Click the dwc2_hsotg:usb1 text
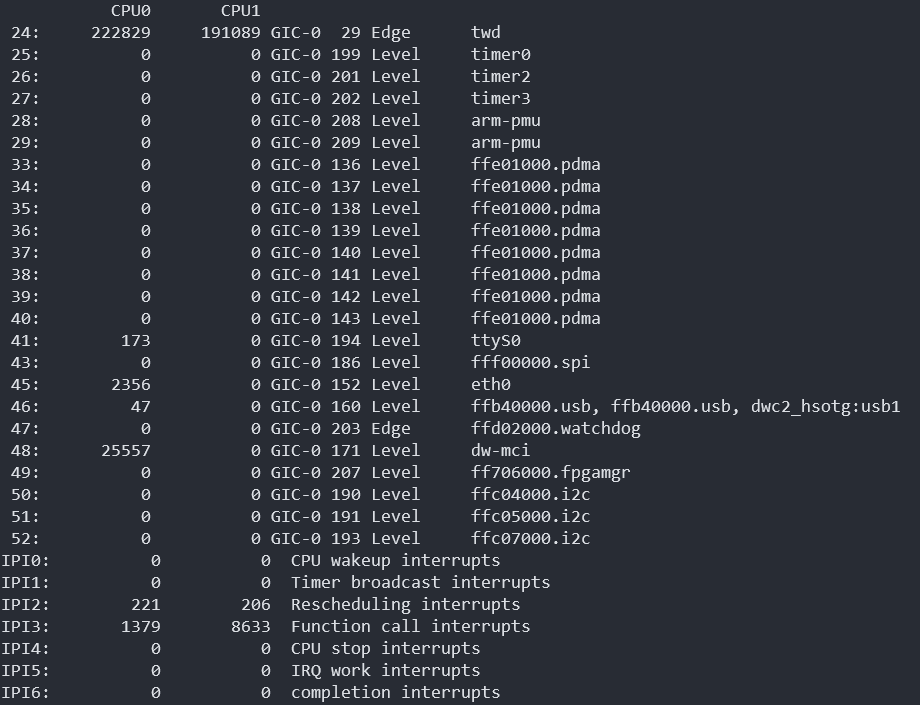This screenshot has height=705, width=920. point(826,407)
